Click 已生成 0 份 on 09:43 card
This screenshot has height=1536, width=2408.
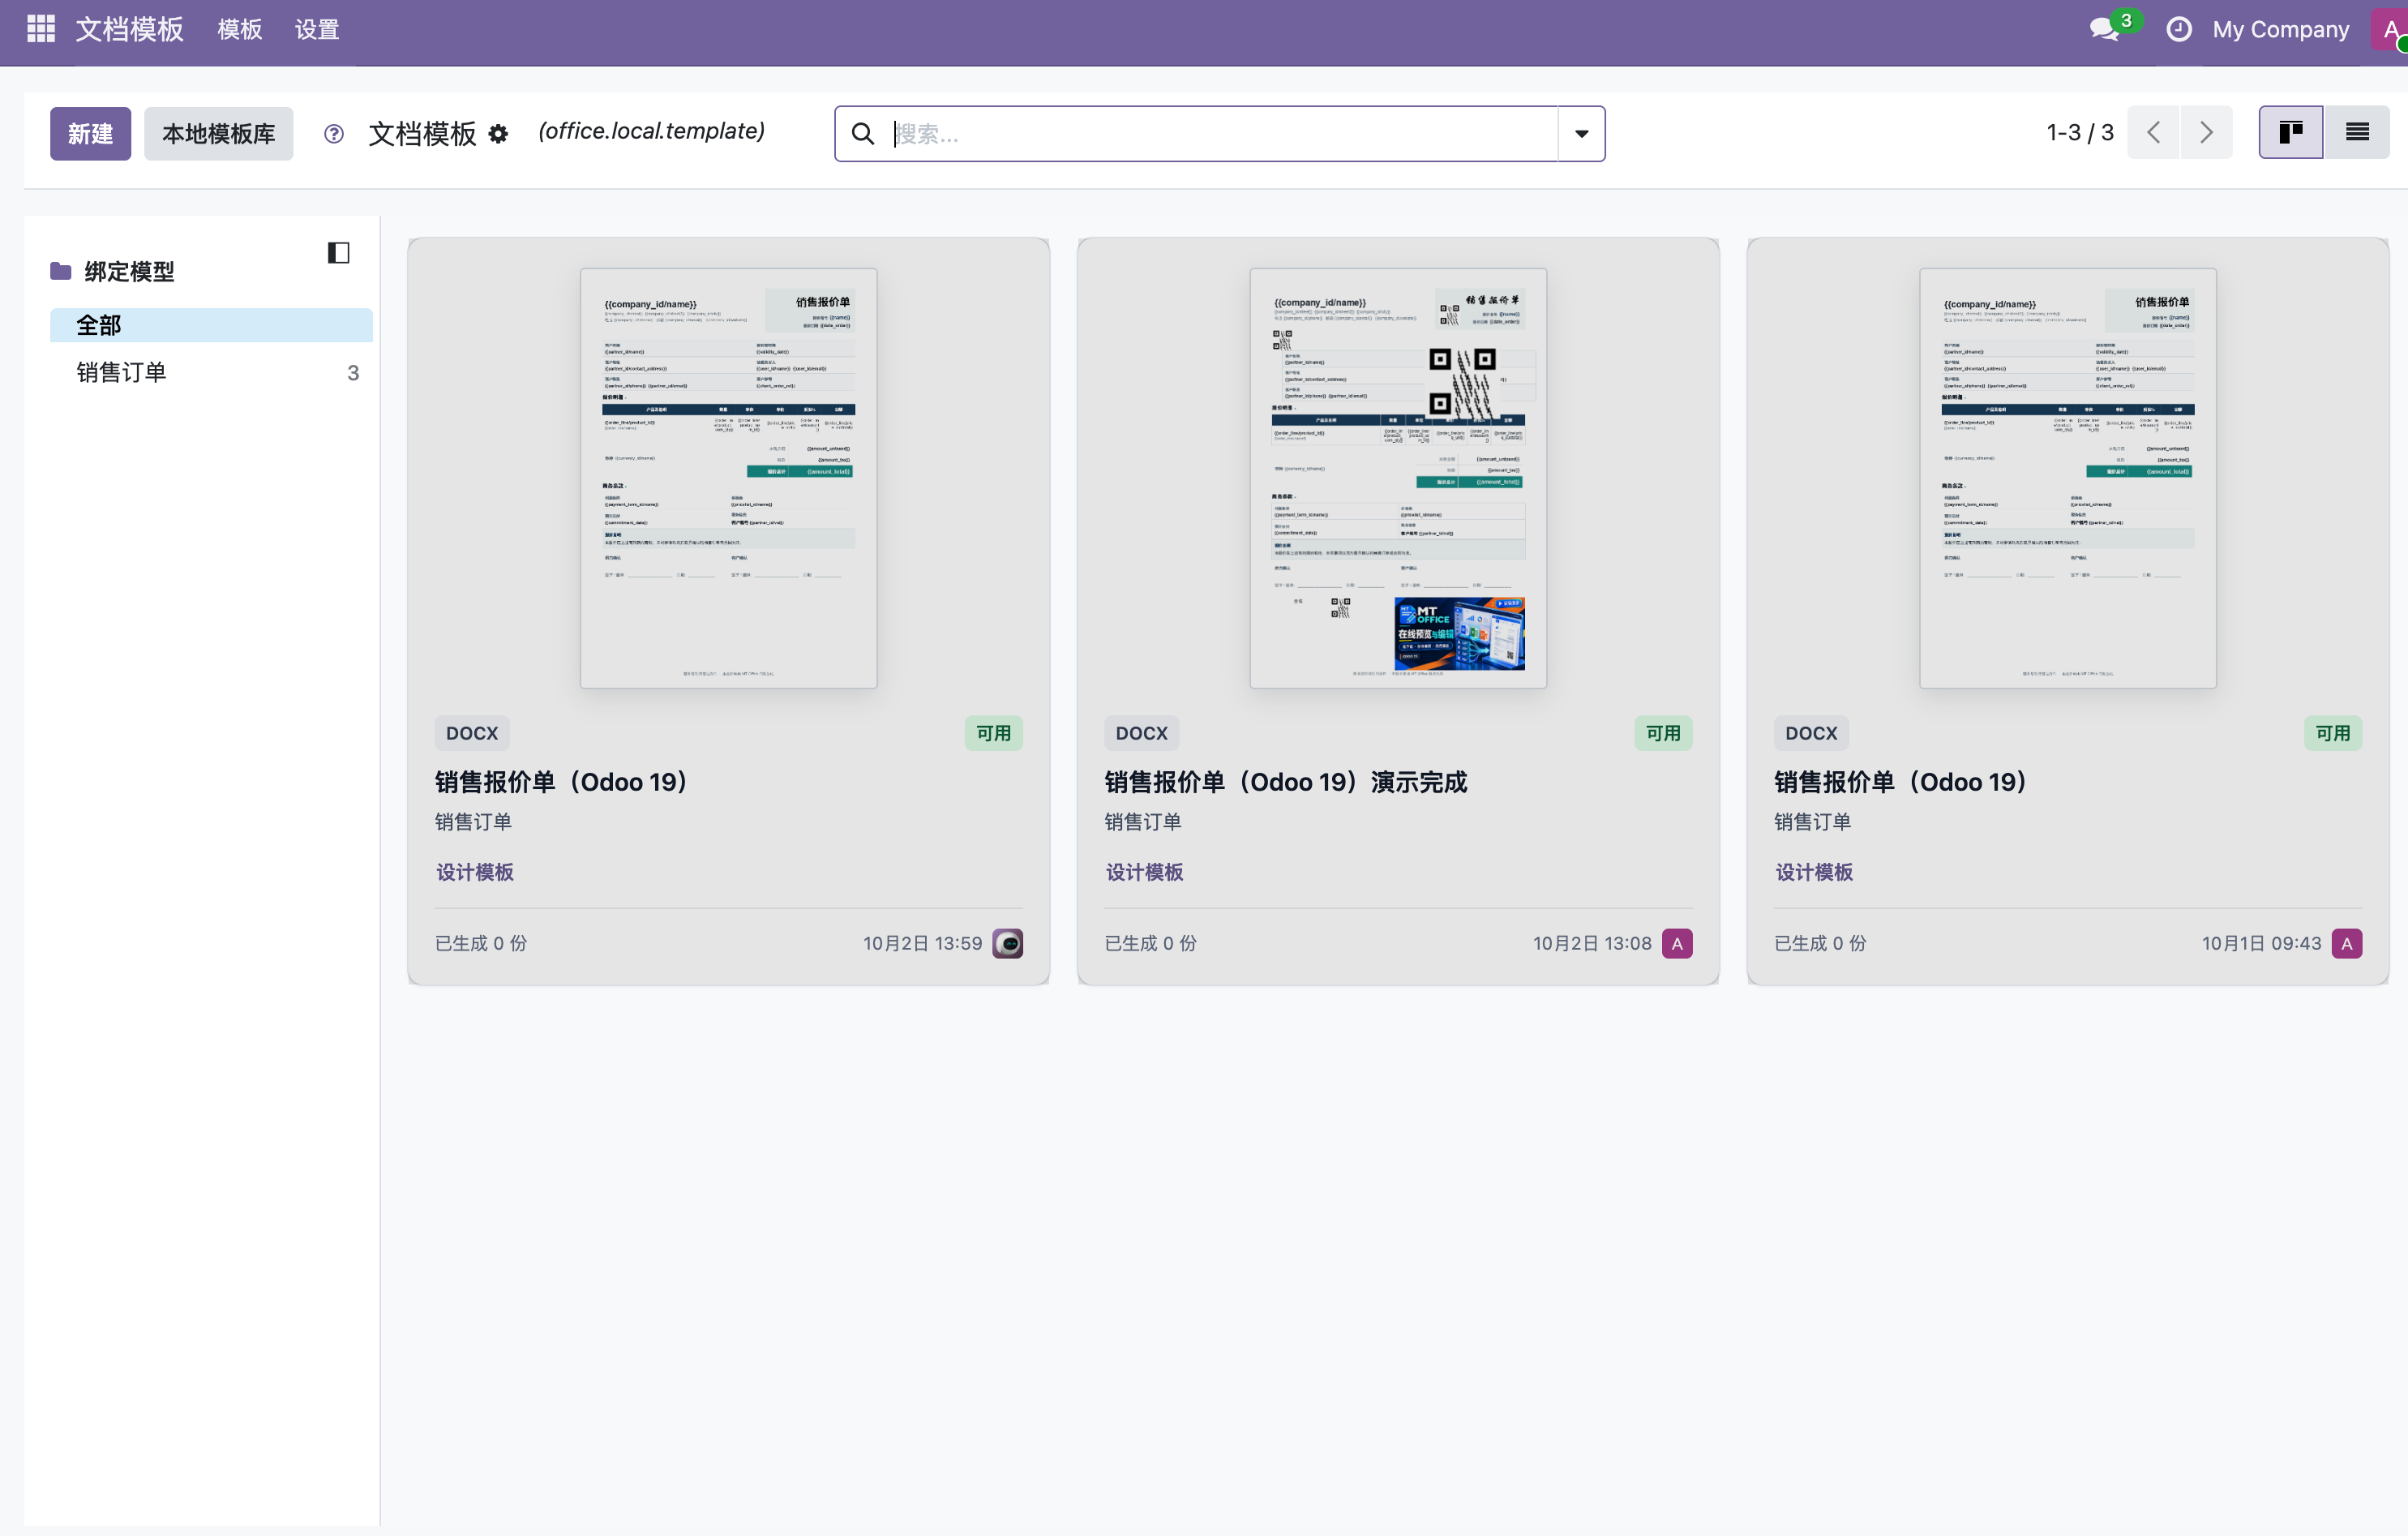(1819, 942)
